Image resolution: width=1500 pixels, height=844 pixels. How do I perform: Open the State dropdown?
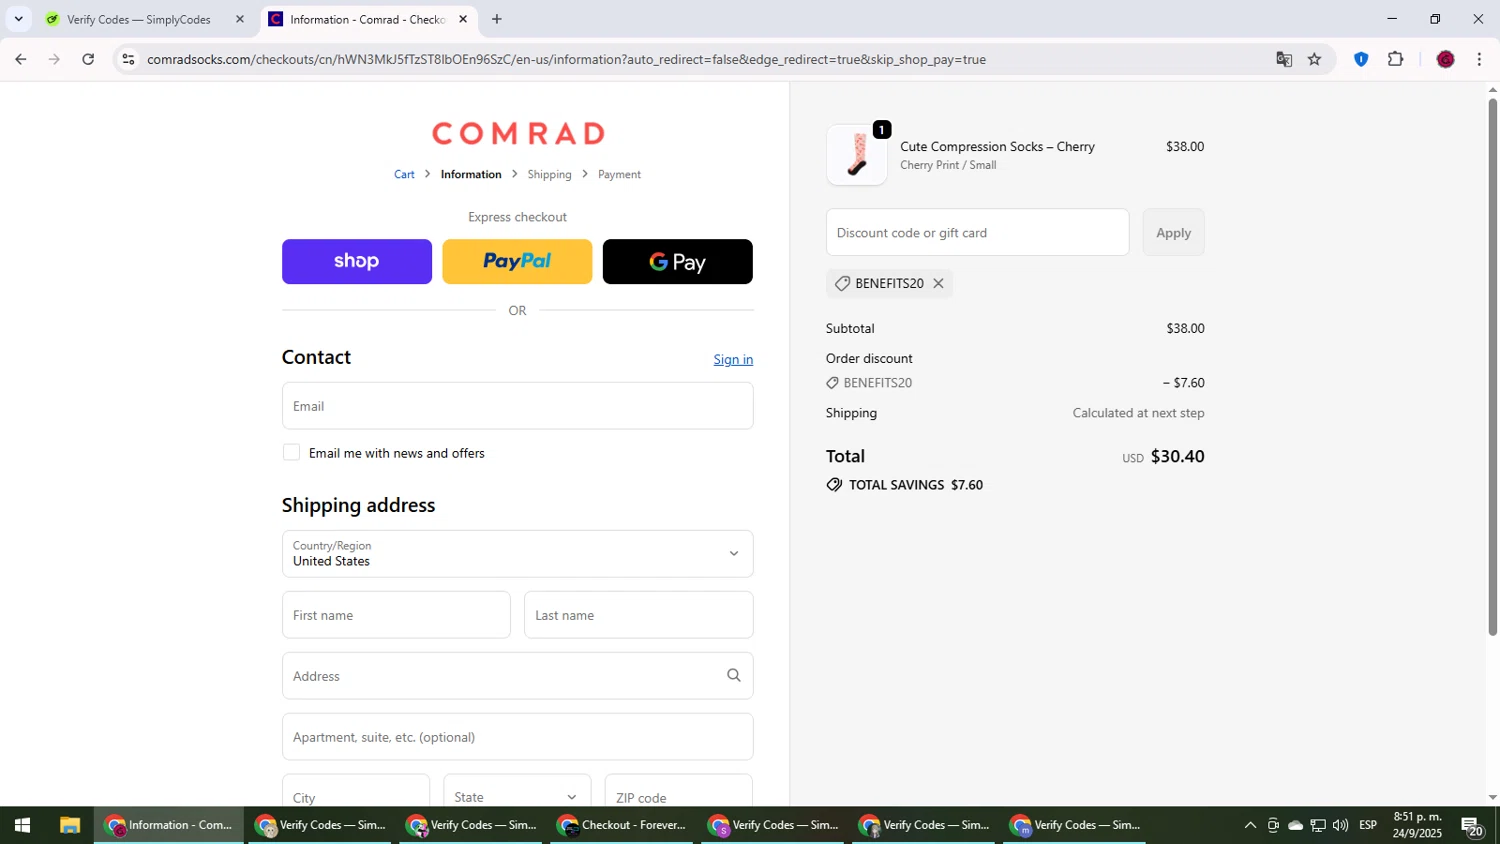[517, 797]
